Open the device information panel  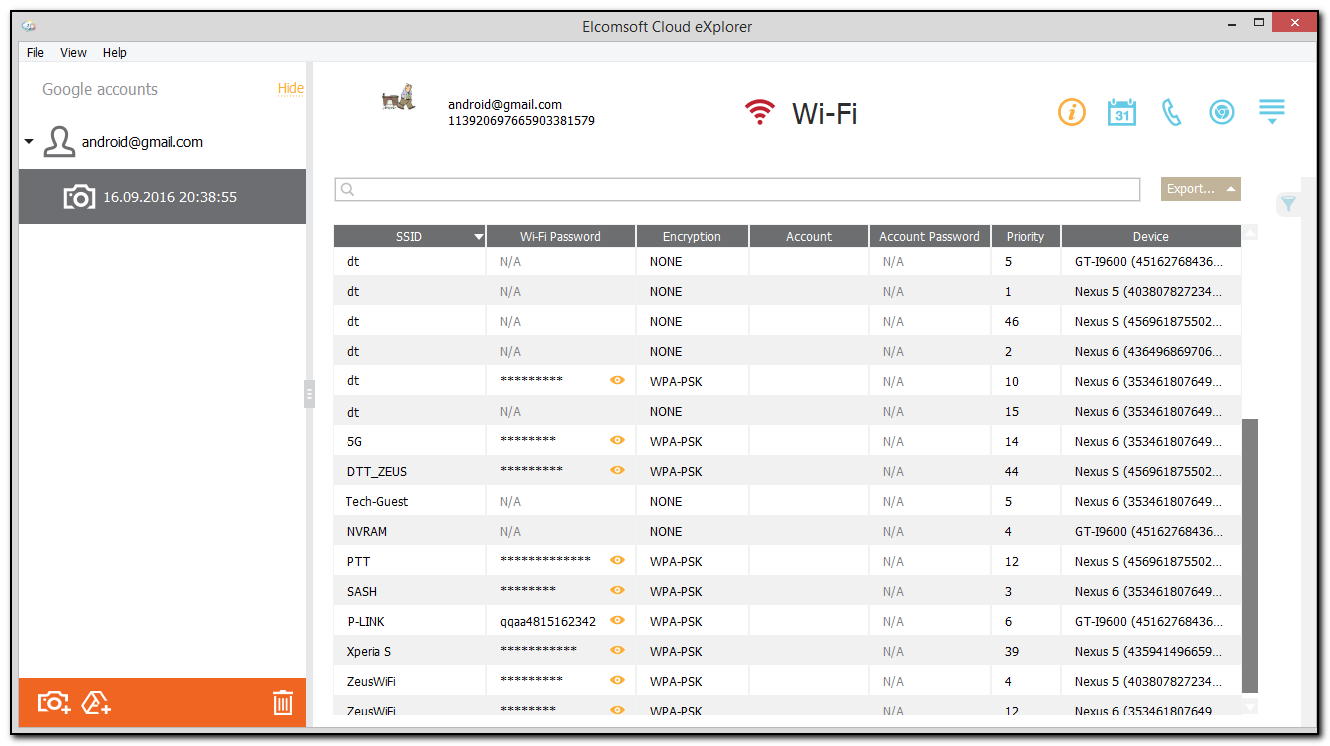pyautogui.click(x=1072, y=112)
